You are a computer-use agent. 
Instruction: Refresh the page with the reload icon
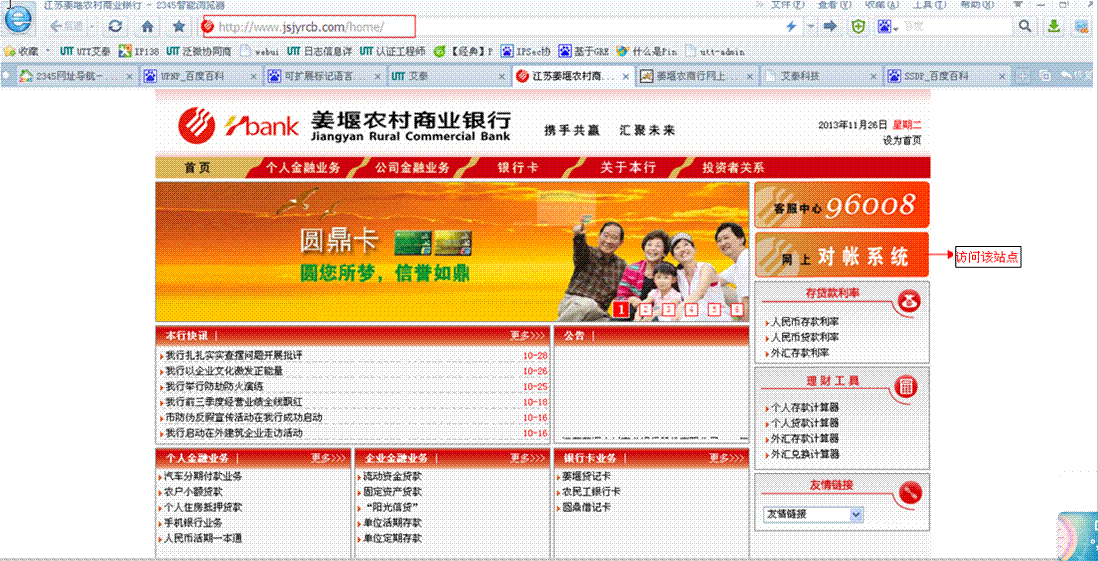click(x=116, y=27)
